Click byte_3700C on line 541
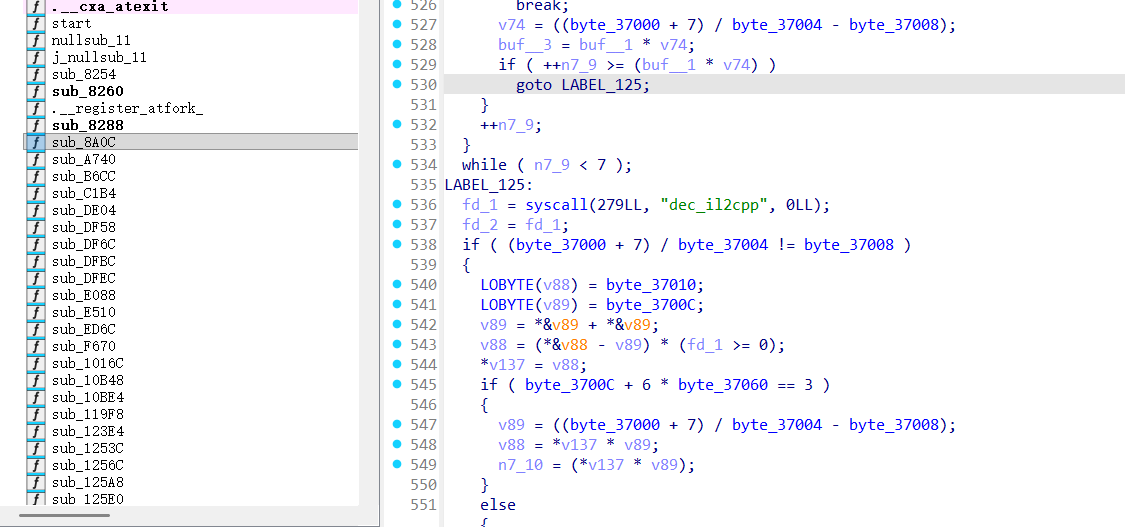The height and width of the screenshot is (527, 1125). click(651, 305)
